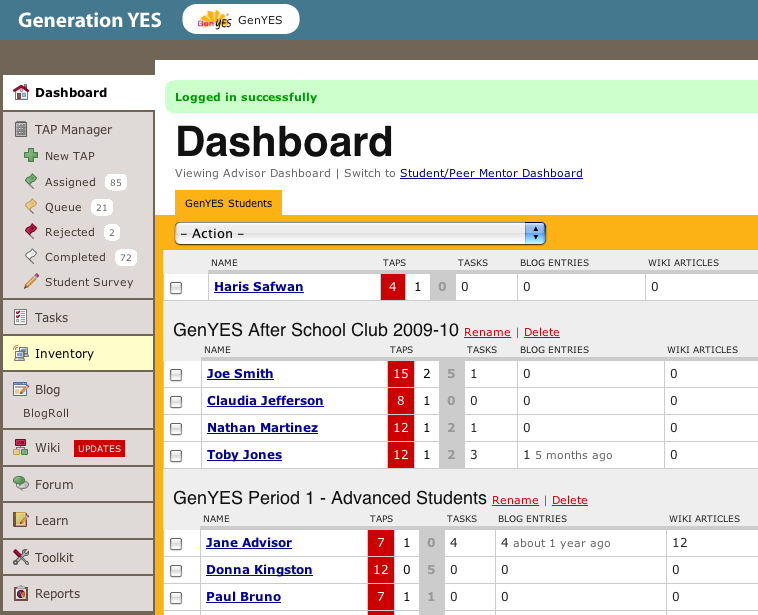Click the GenYES sun logo
Viewport: 758px width, 615px height.
point(215,20)
